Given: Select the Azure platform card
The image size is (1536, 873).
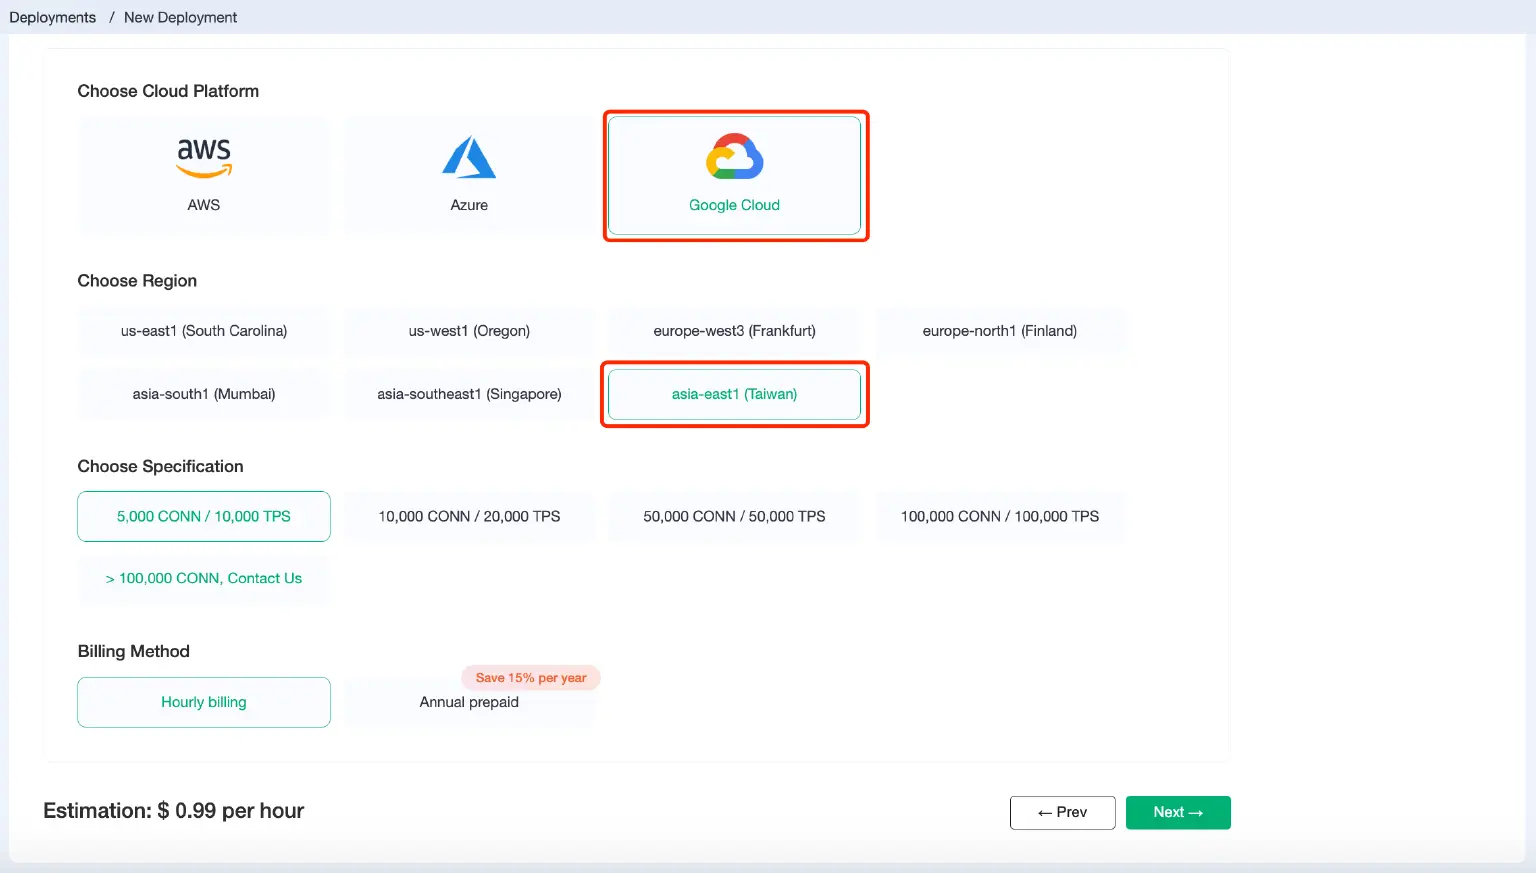Looking at the screenshot, I should pyautogui.click(x=469, y=176).
